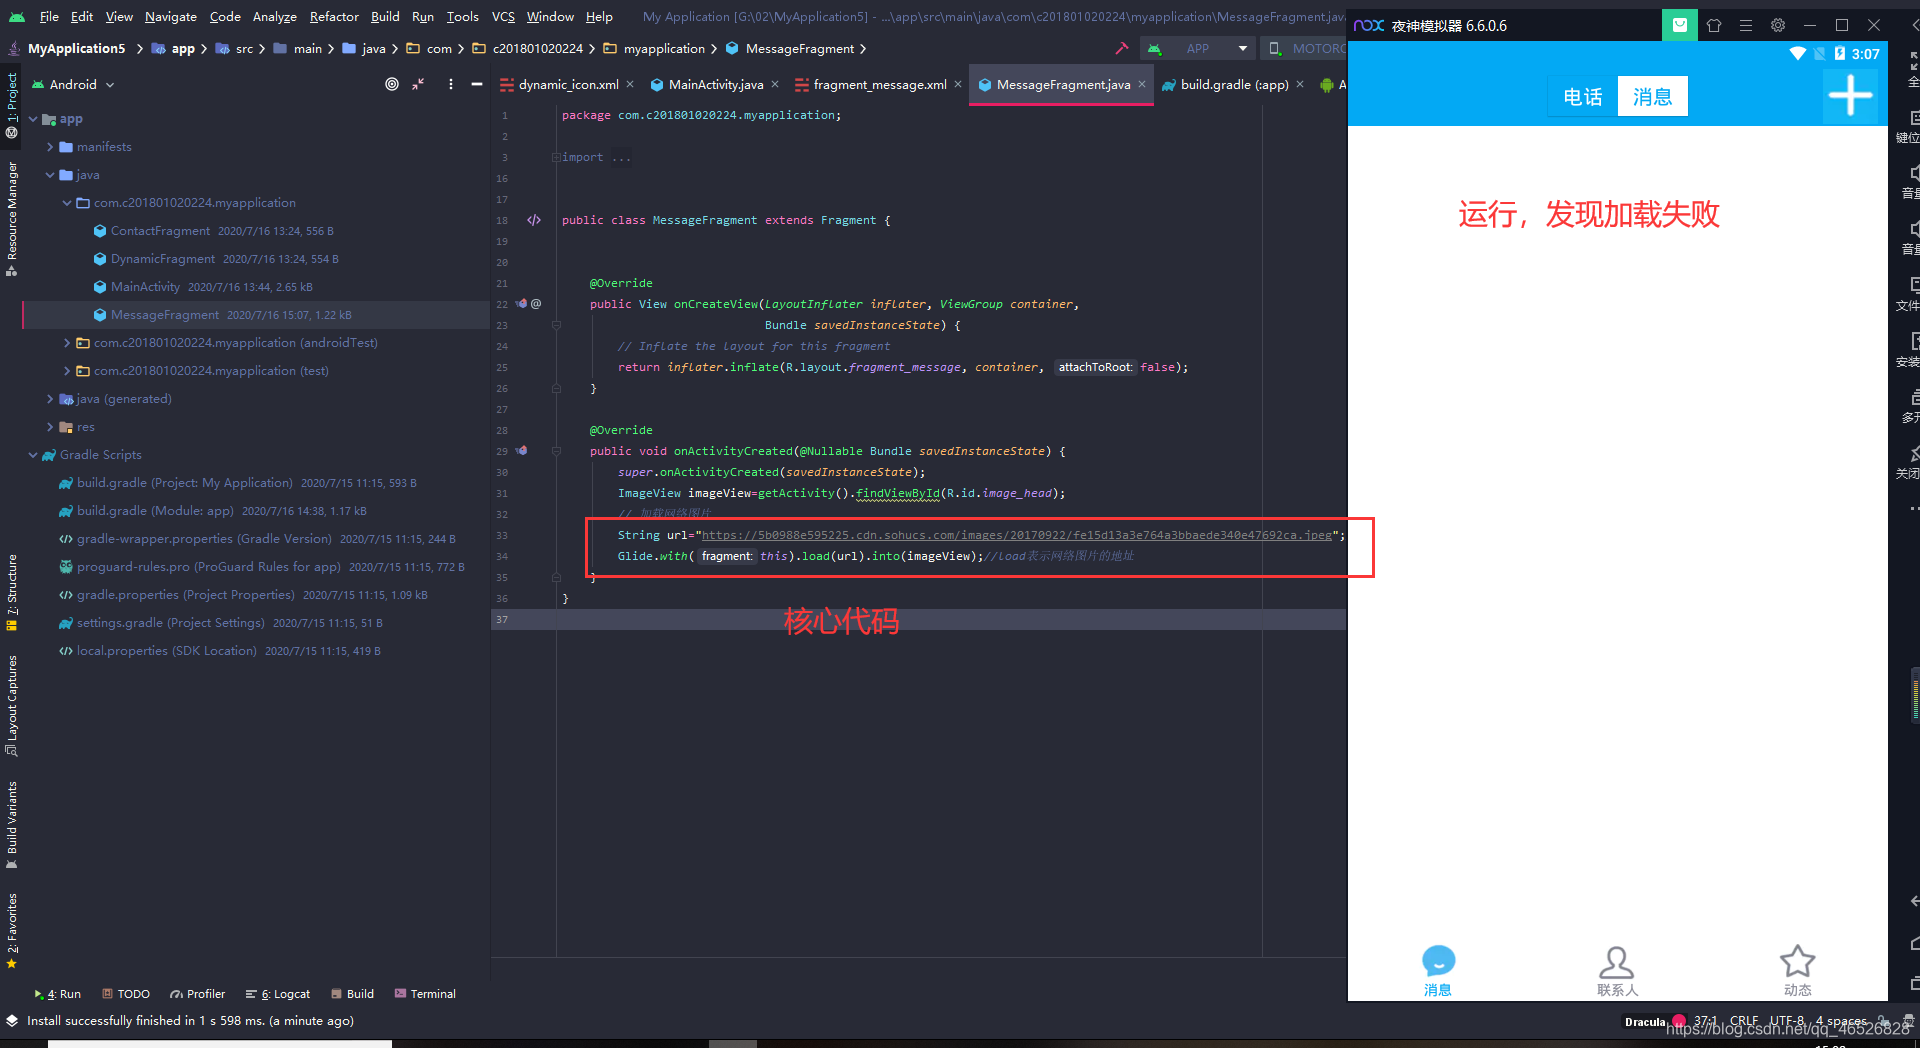Open Project panel options three-dots menu
Viewport: 1920px width, 1048px height.
pyautogui.click(x=451, y=84)
